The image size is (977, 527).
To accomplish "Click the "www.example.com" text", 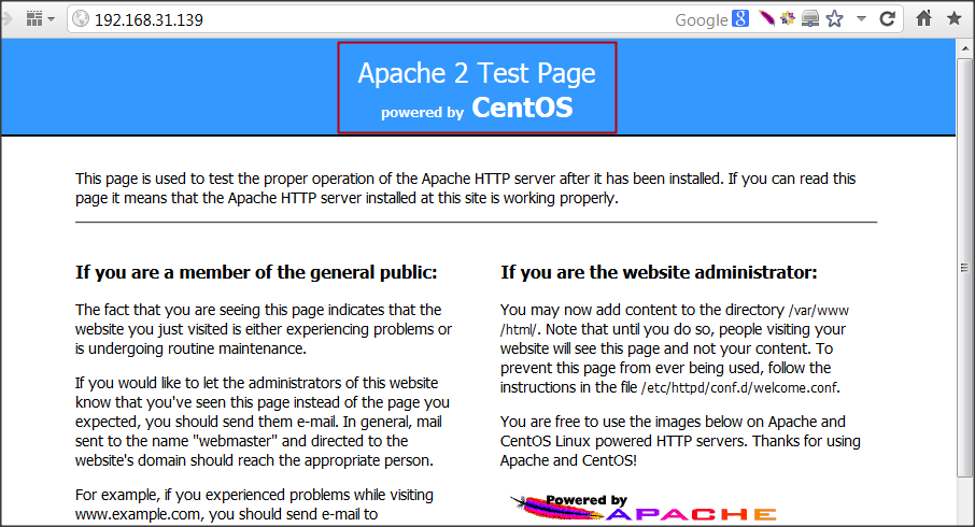I will 138,515.
